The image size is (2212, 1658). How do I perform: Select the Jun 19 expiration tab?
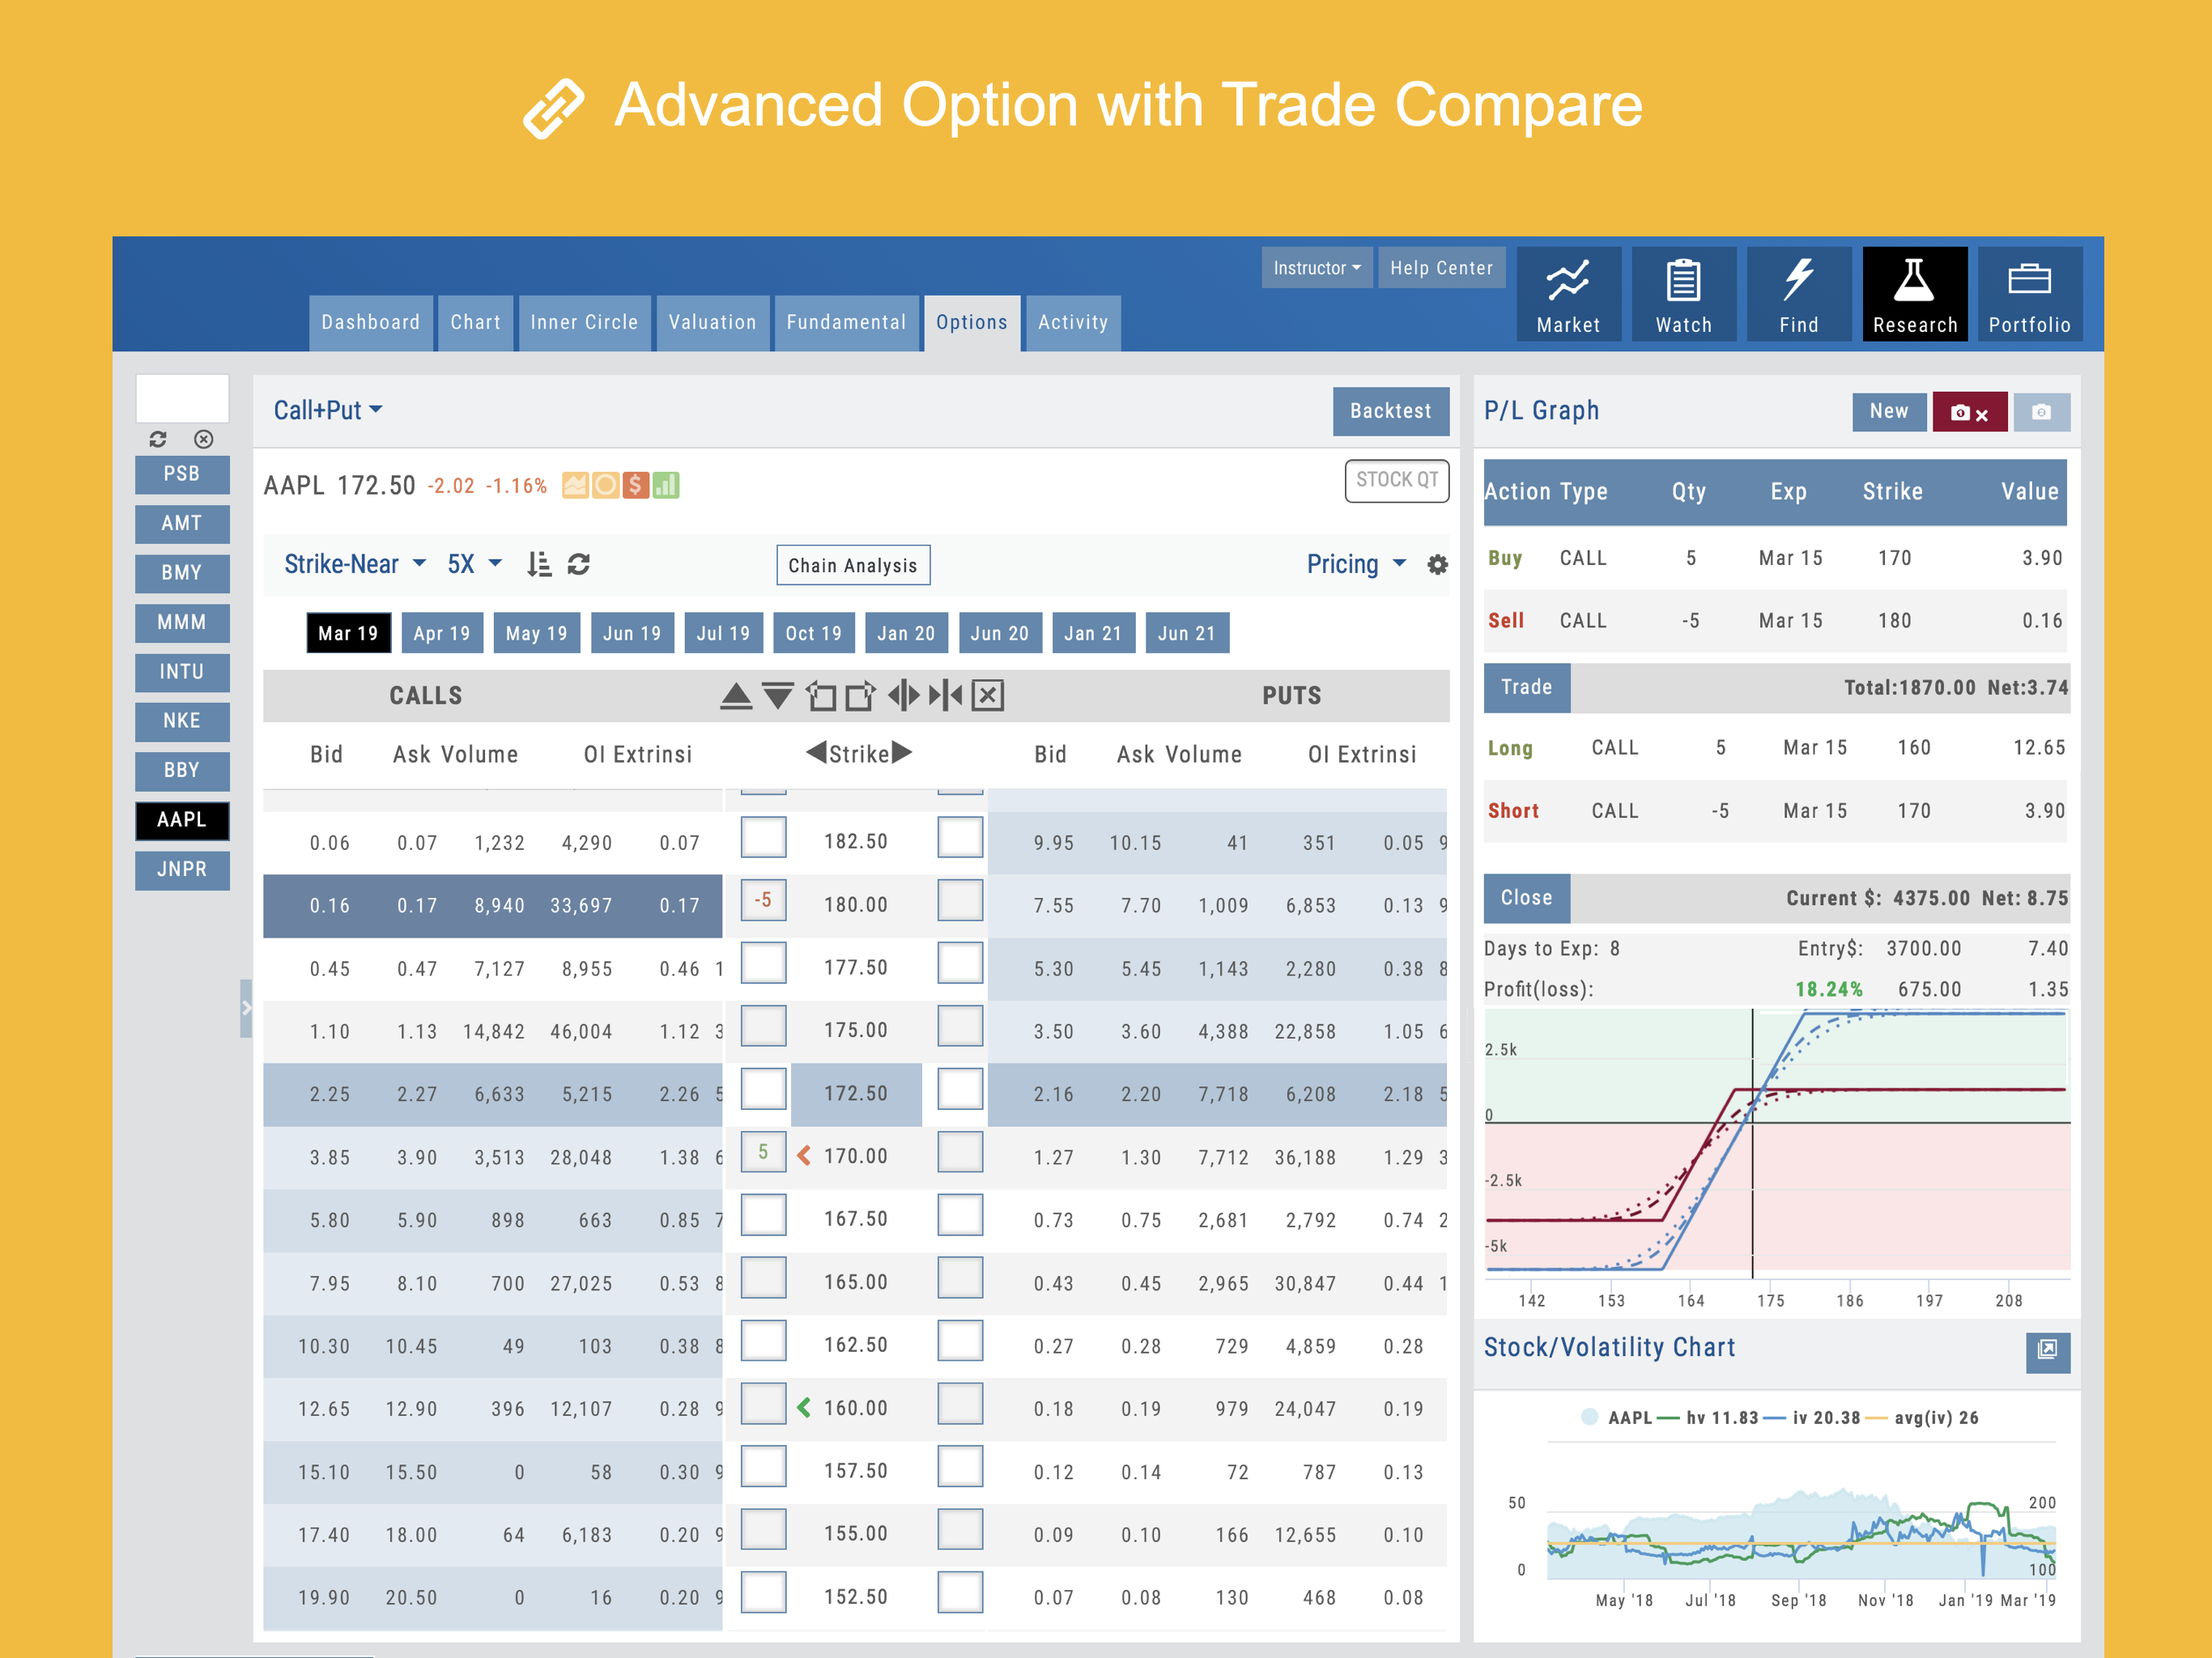(x=631, y=633)
